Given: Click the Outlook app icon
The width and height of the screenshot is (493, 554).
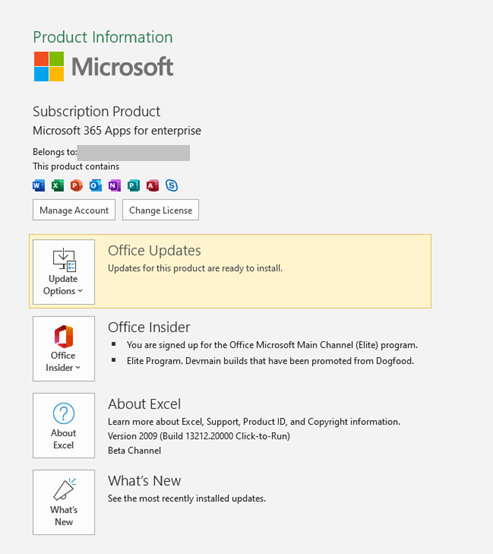Looking at the screenshot, I should point(95,185).
